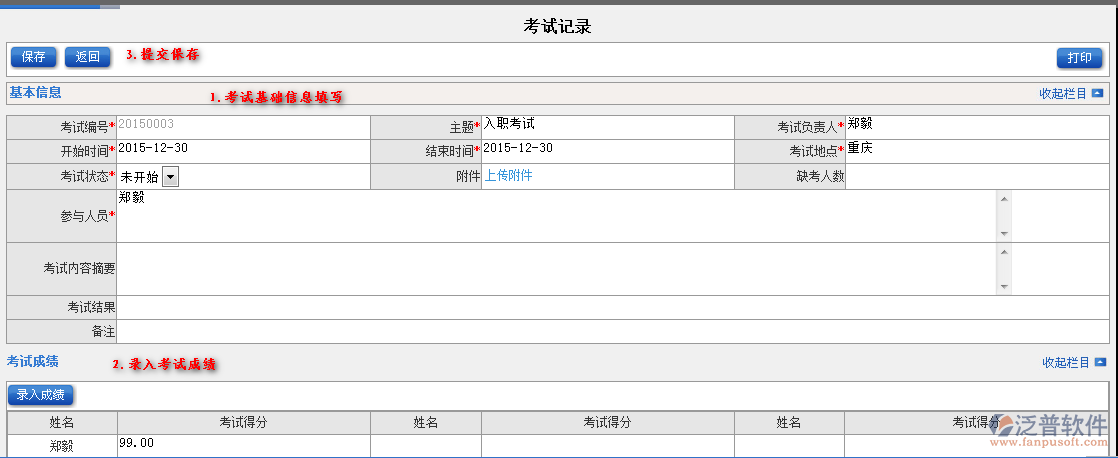Click 收起栏目 link in 基本信息 header
The height and width of the screenshot is (458, 1118).
pos(1063,93)
